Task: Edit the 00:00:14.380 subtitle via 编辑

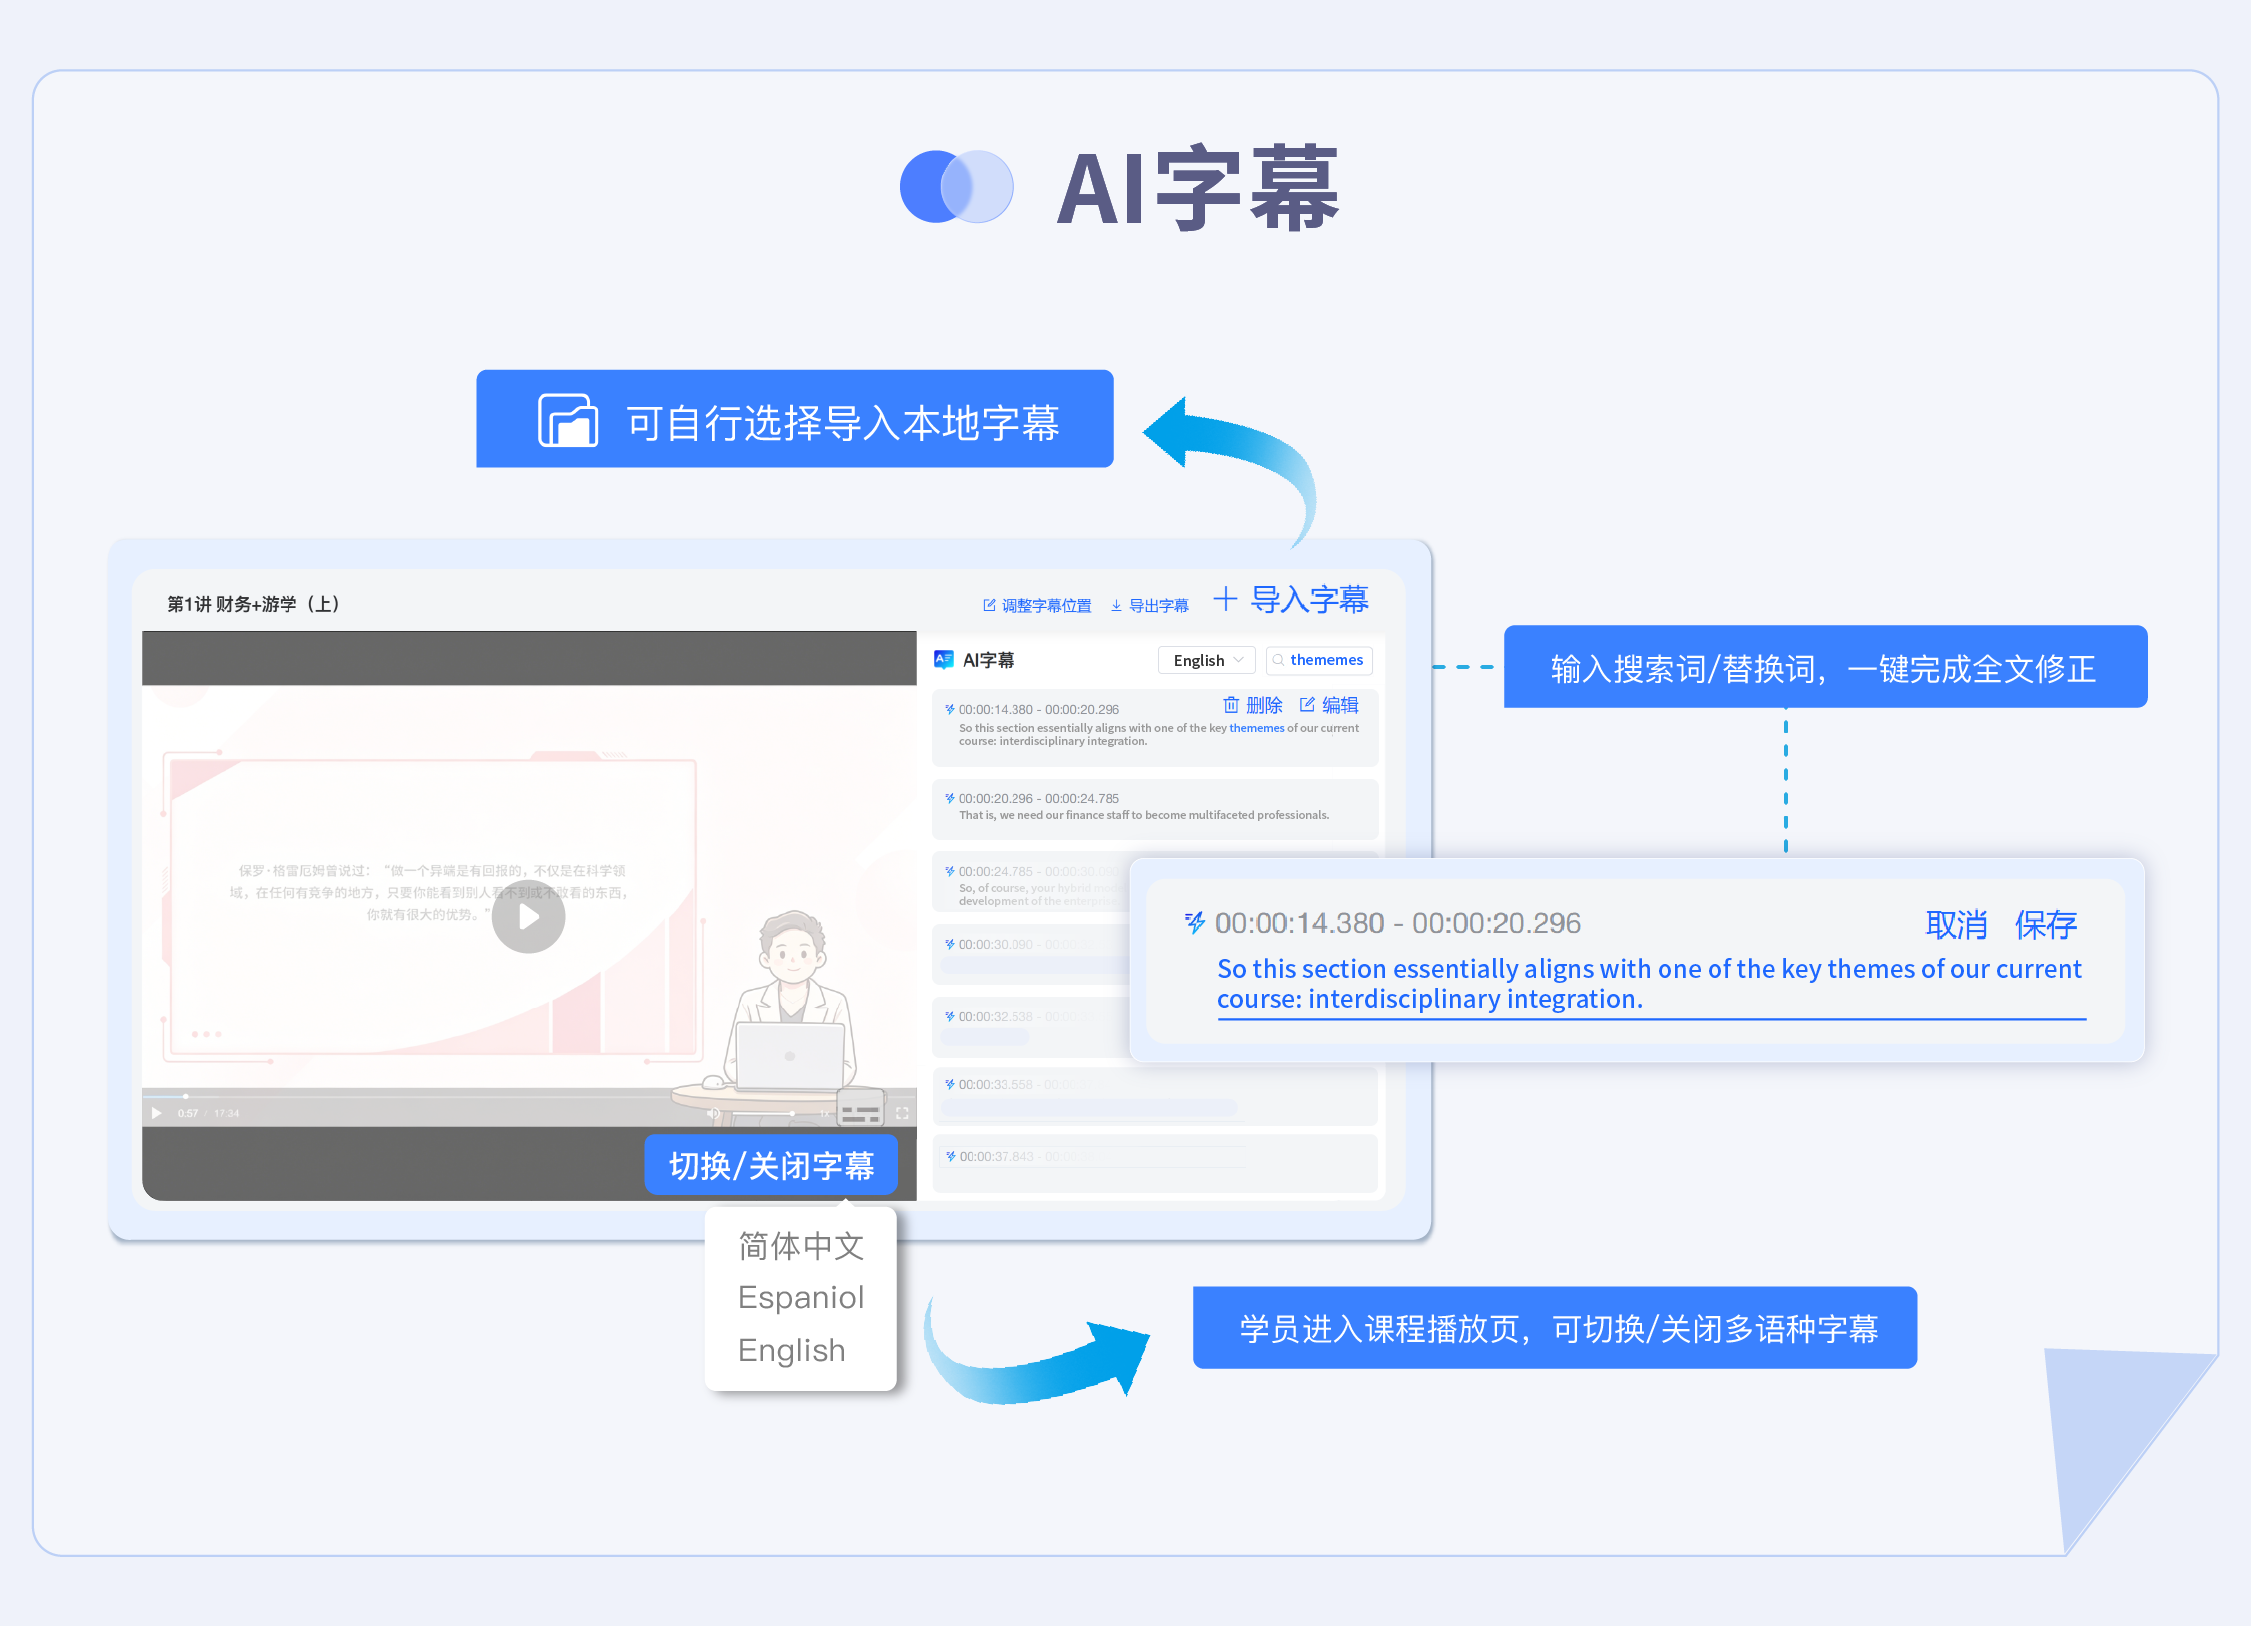Action: (x=1329, y=705)
